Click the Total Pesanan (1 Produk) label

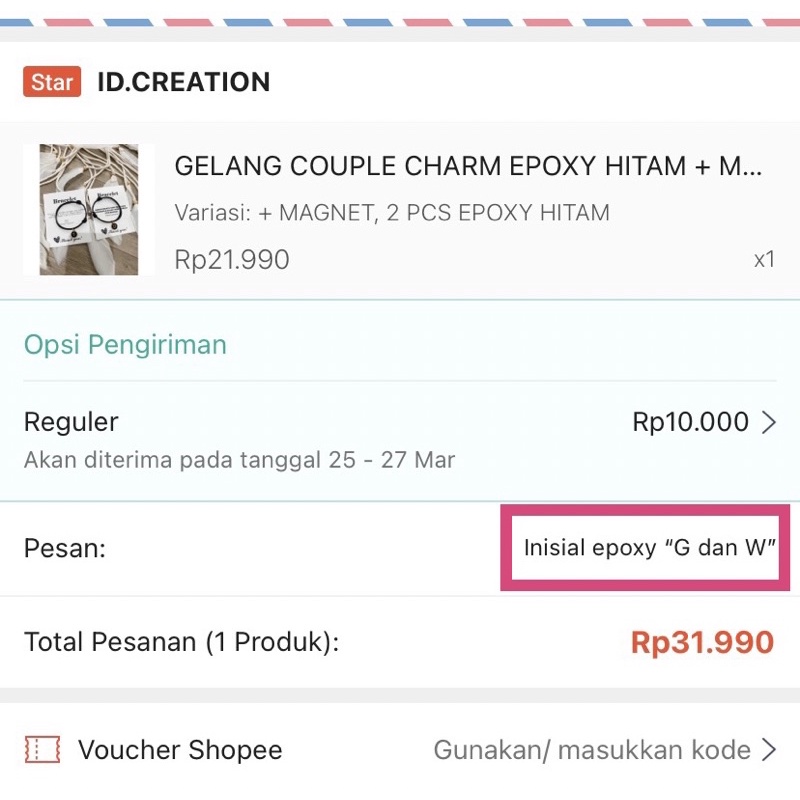(x=181, y=642)
